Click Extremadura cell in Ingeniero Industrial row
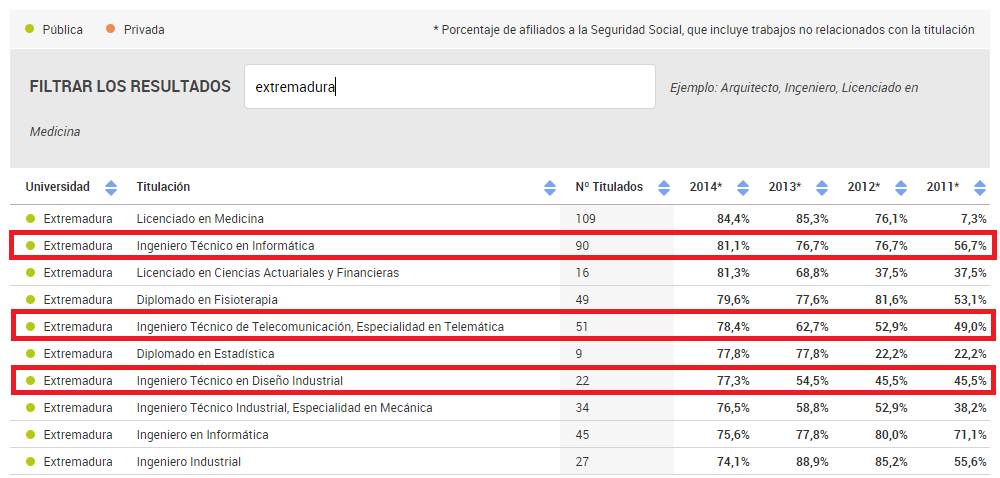Screen dimensions: 1000x478 coord(78,461)
